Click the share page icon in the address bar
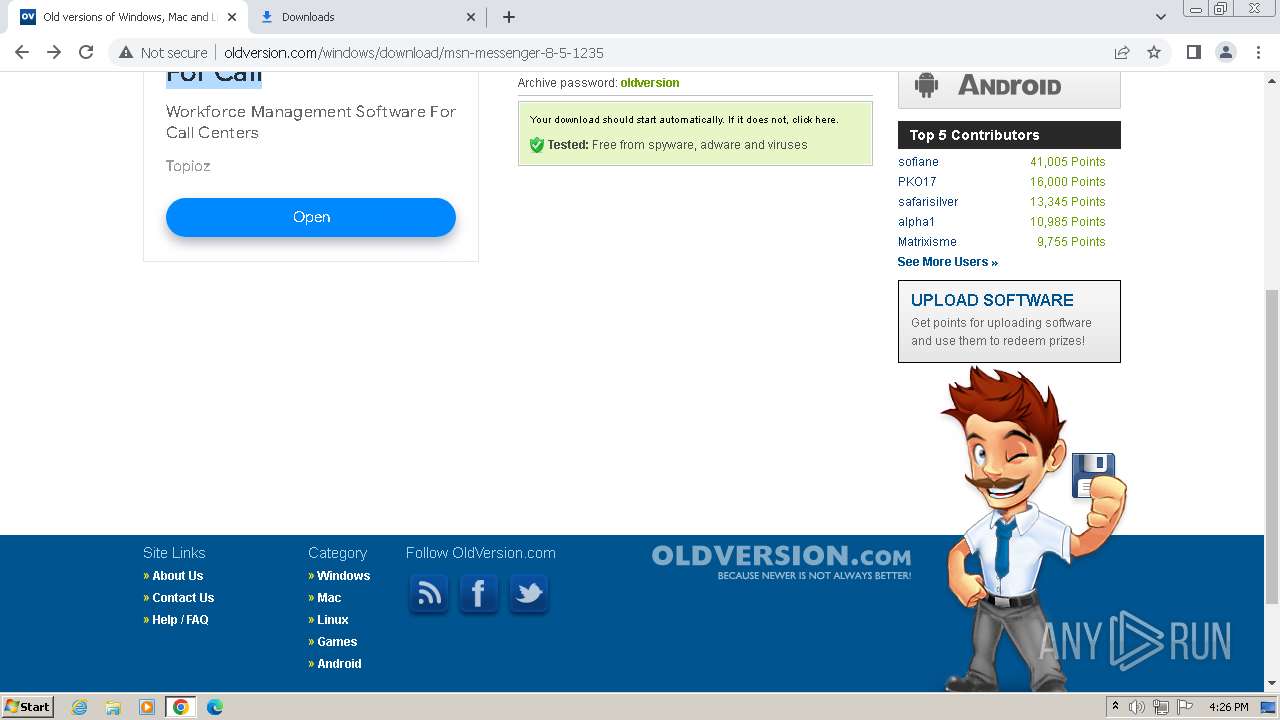Screen dimensions: 1280x720 (x=1122, y=52)
